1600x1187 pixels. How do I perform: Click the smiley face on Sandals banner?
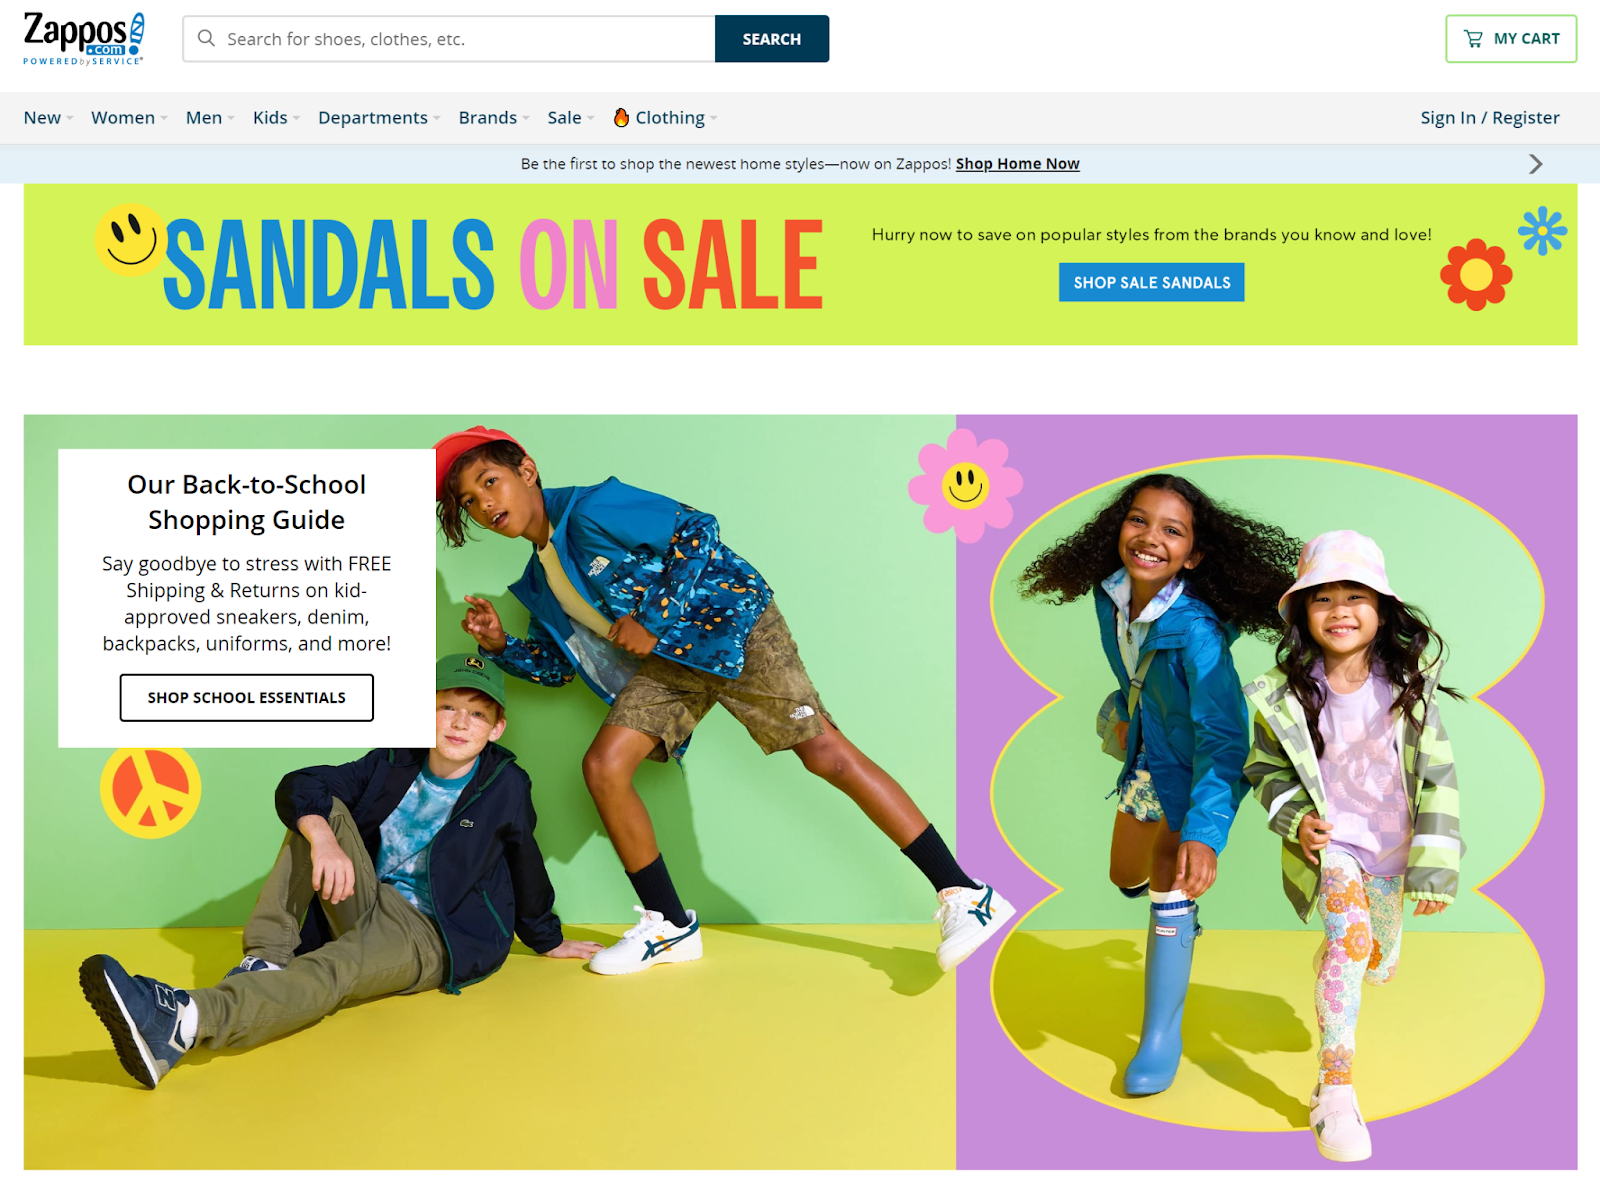(129, 241)
